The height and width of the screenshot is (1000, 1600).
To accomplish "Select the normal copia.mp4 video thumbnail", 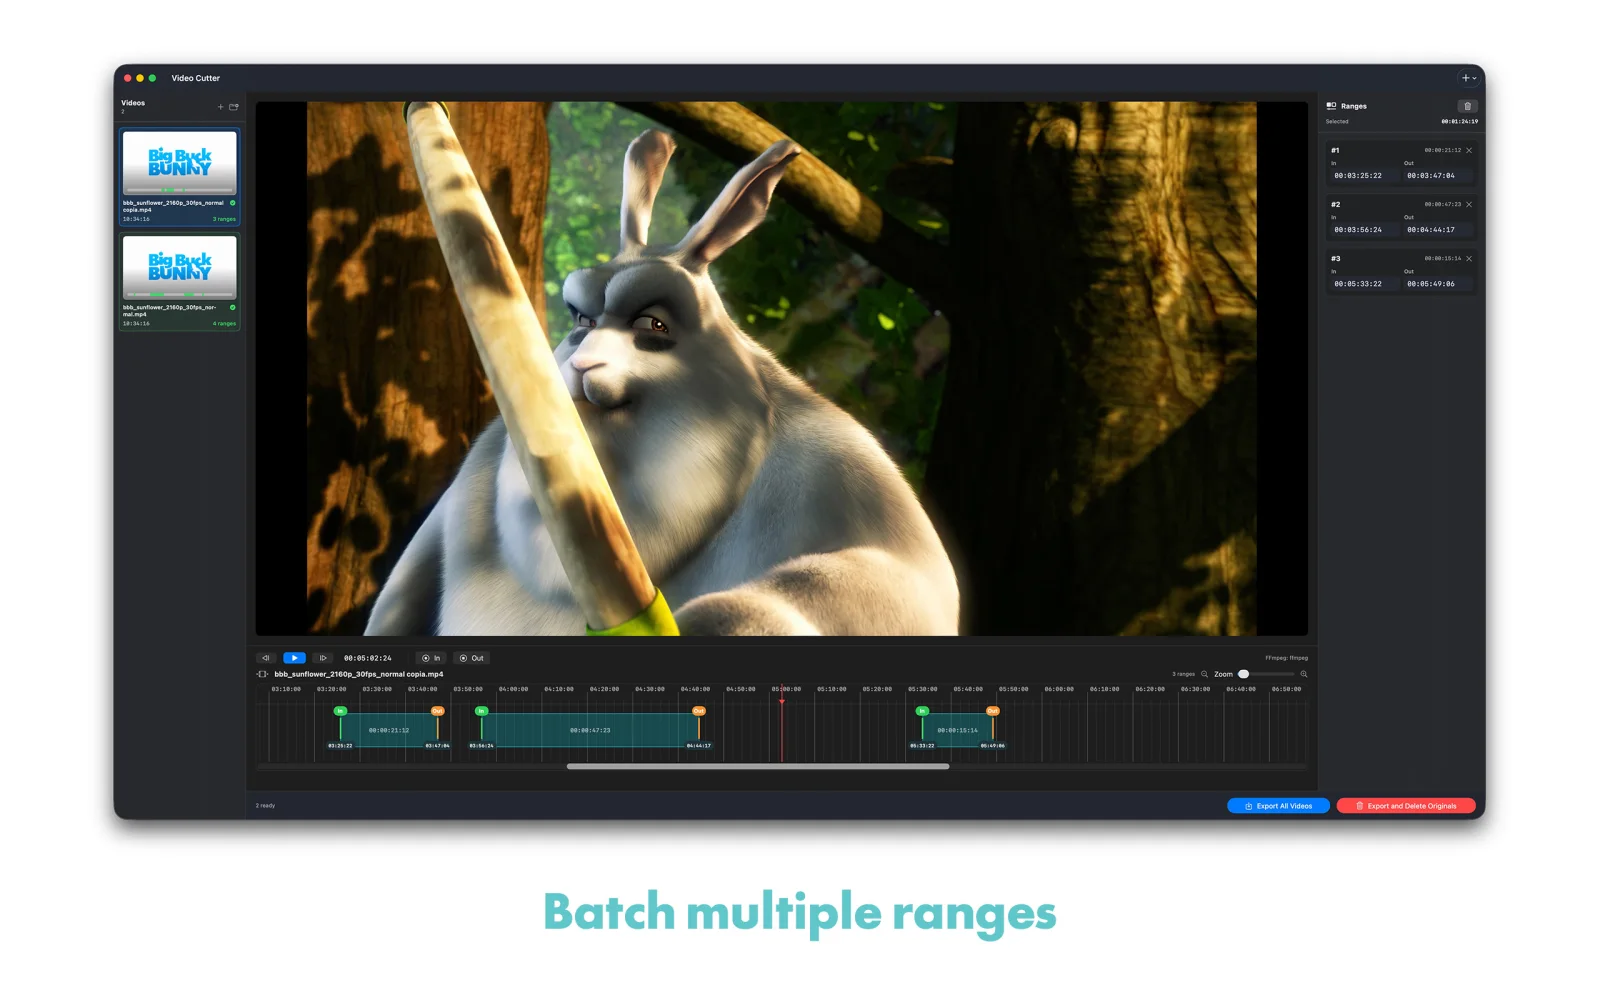I will [180, 163].
